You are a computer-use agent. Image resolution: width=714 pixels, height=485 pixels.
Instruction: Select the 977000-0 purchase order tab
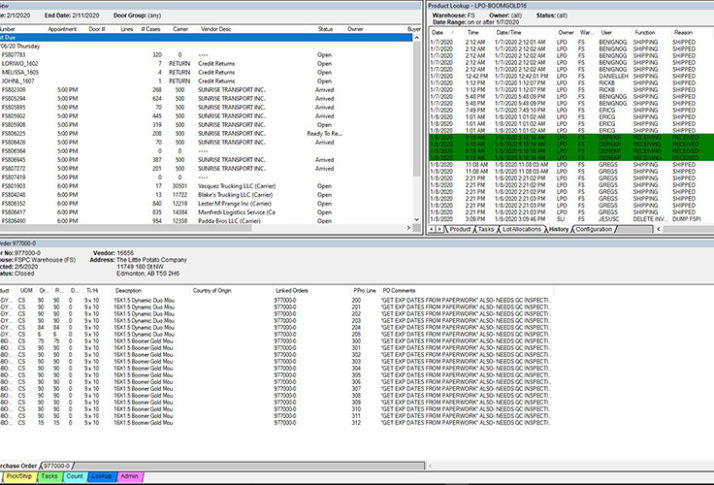click(x=57, y=465)
